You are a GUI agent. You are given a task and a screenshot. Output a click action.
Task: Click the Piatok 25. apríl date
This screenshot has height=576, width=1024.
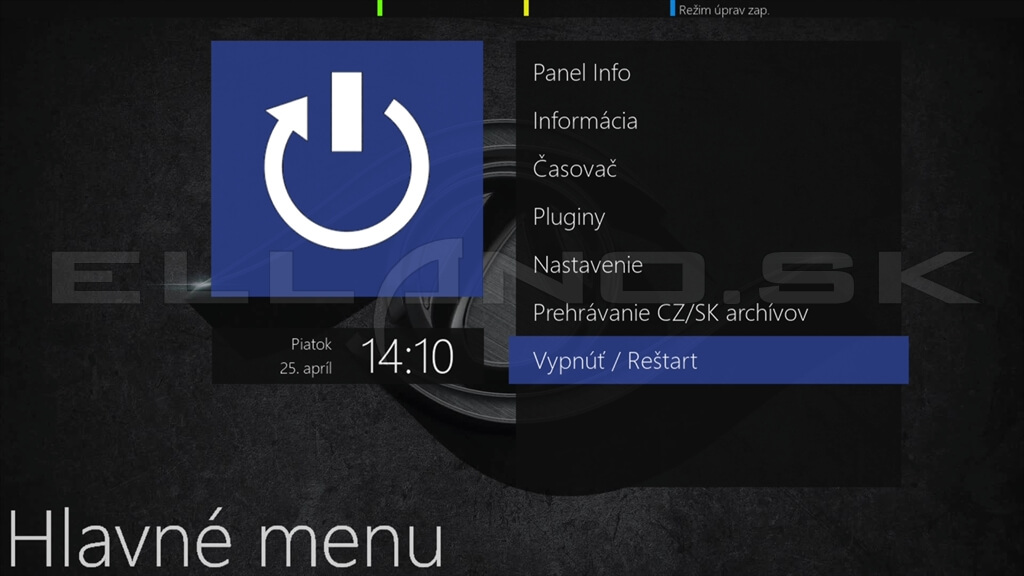[306, 356]
